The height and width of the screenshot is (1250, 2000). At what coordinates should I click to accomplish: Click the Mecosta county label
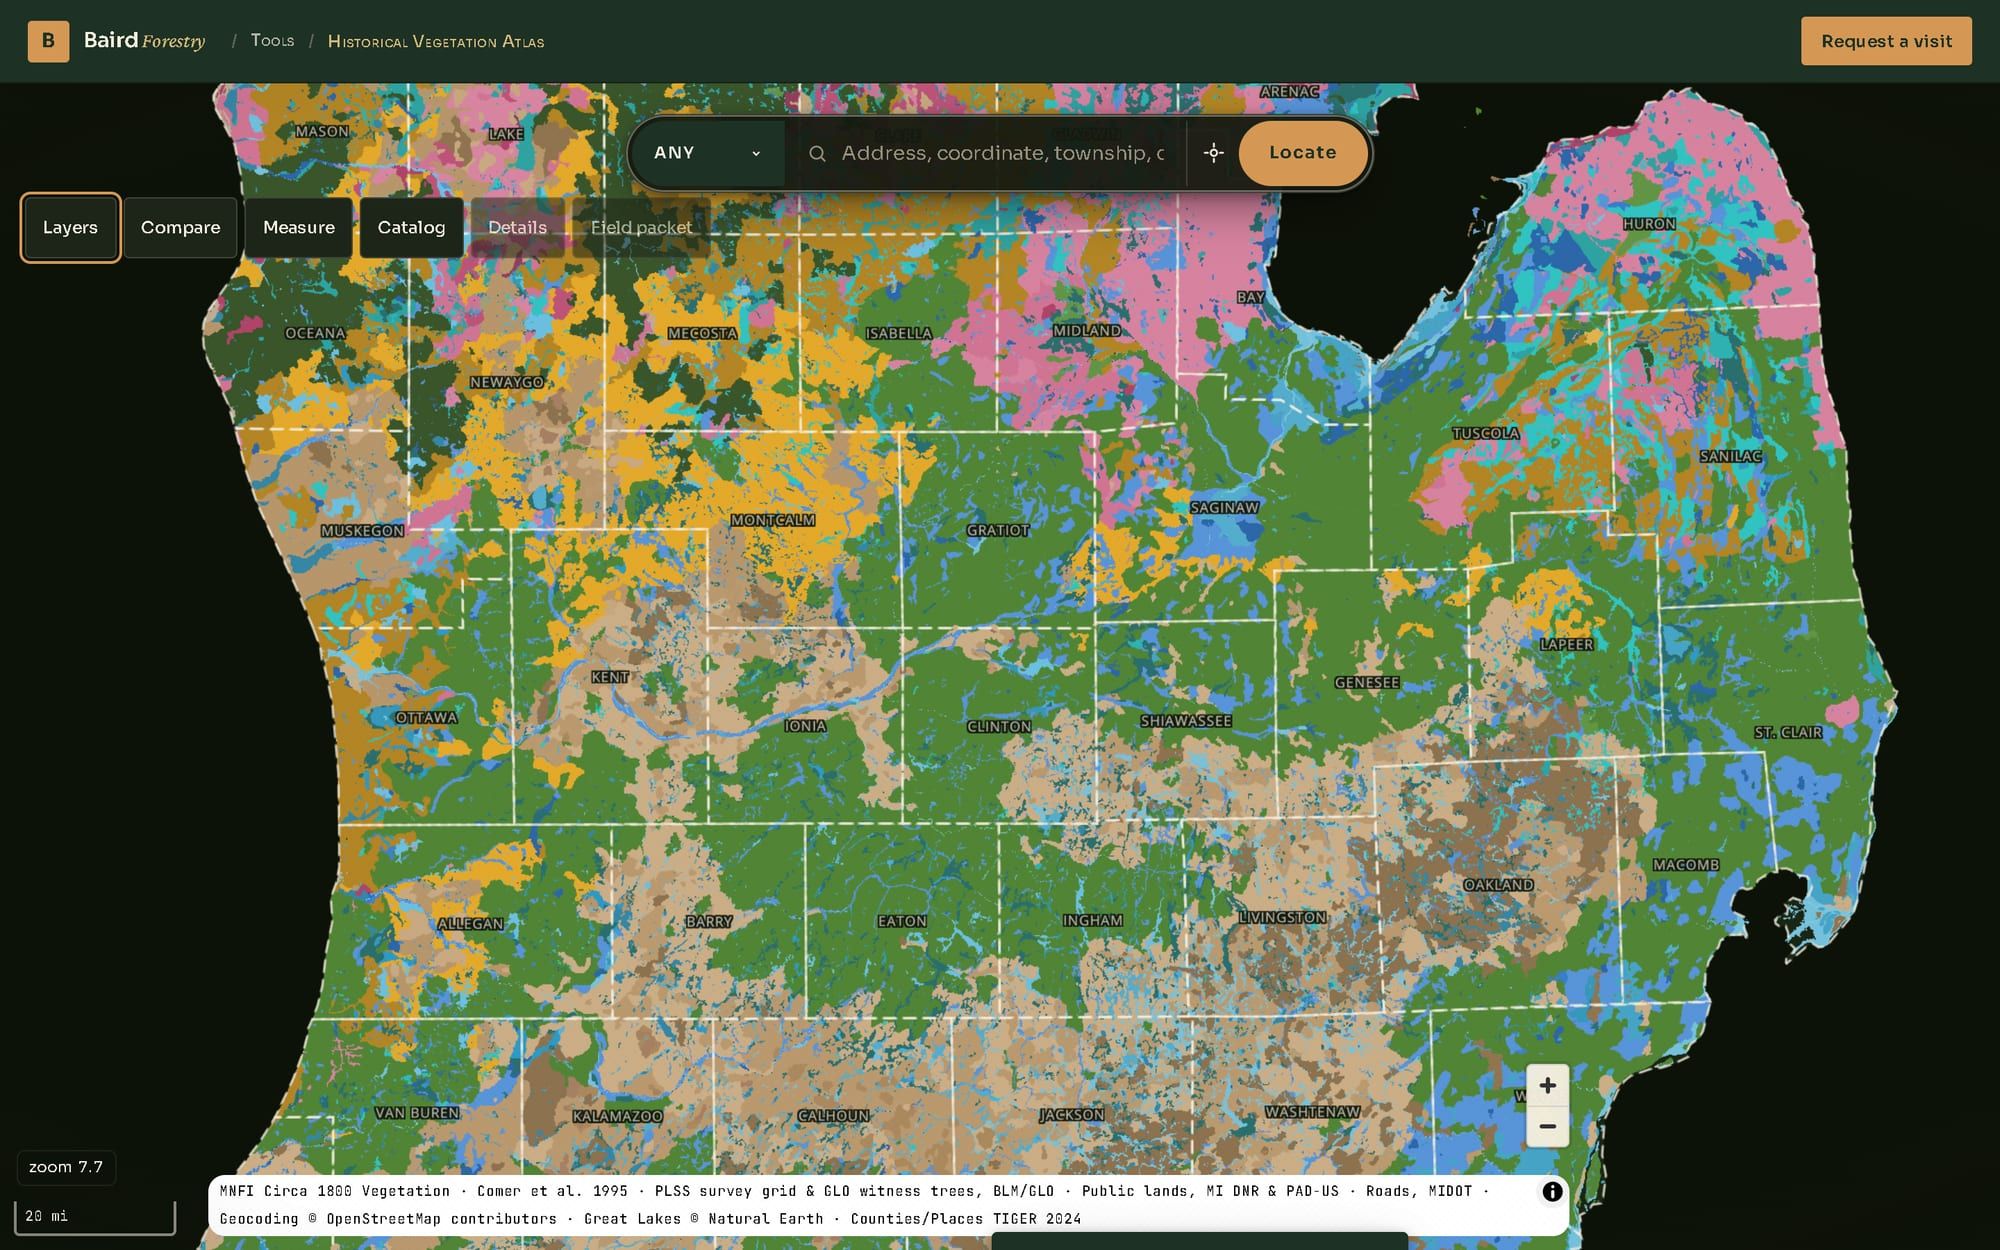click(702, 333)
